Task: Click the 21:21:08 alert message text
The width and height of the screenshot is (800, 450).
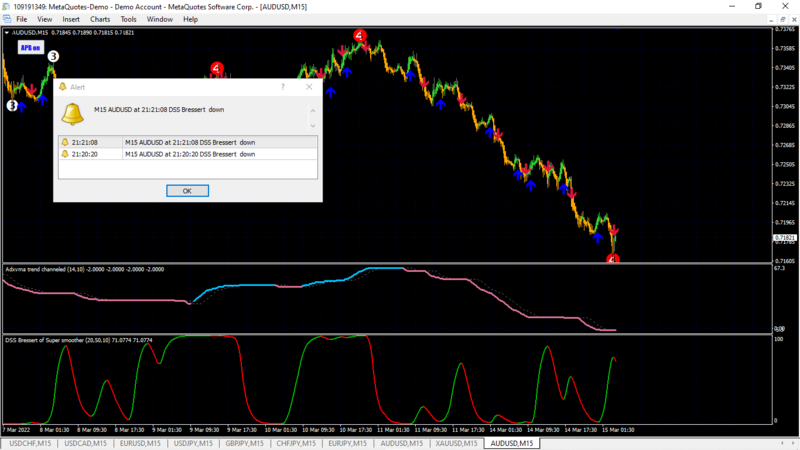Action: point(190,142)
